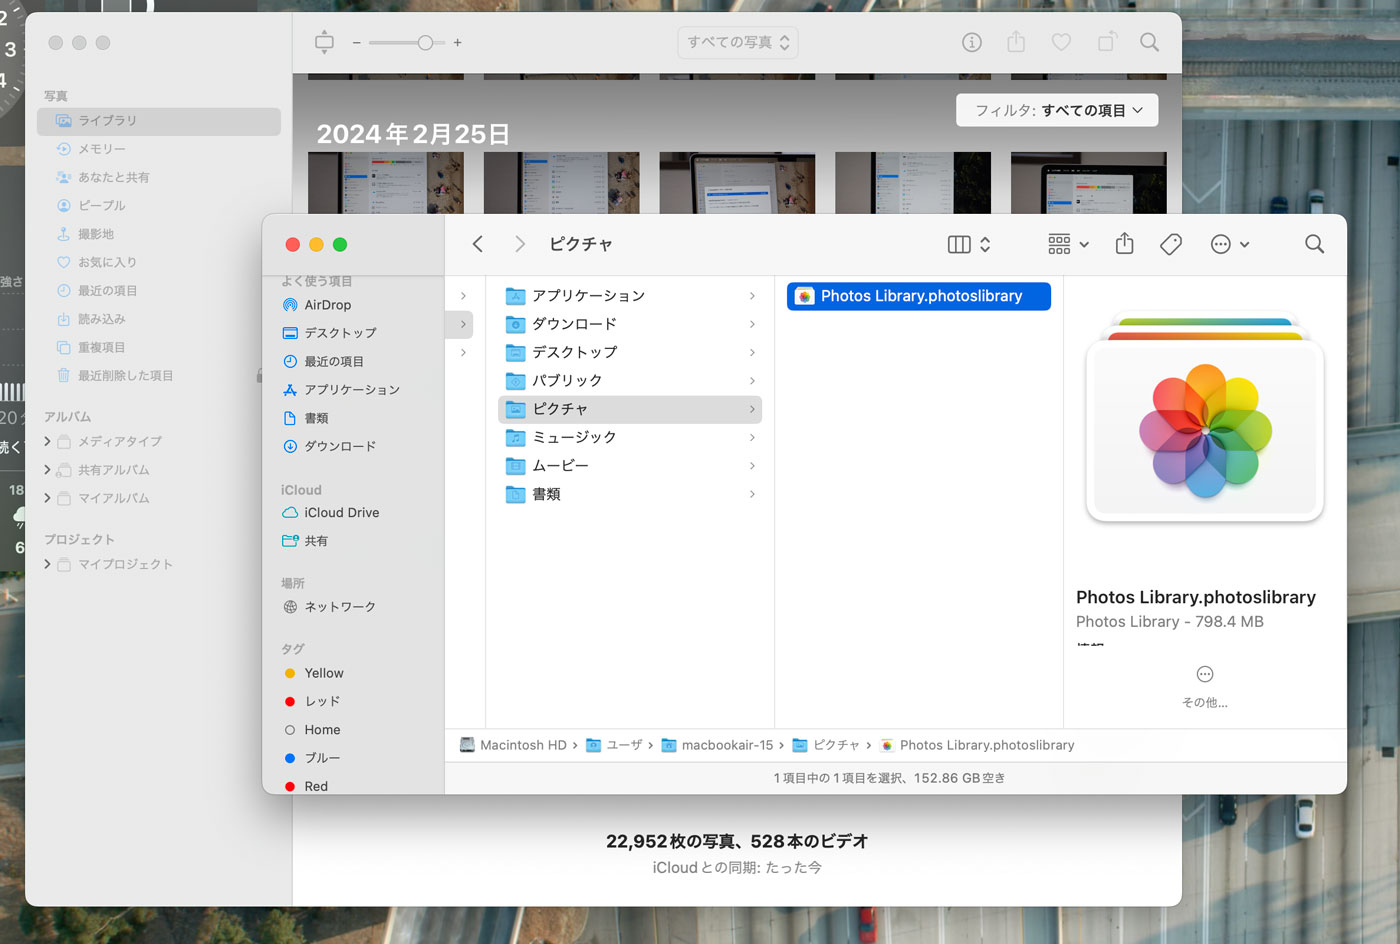This screenshot has height=944, width=1400.
Task: Click ユーザ in Finder path bar
Action: tap(614, 745)
